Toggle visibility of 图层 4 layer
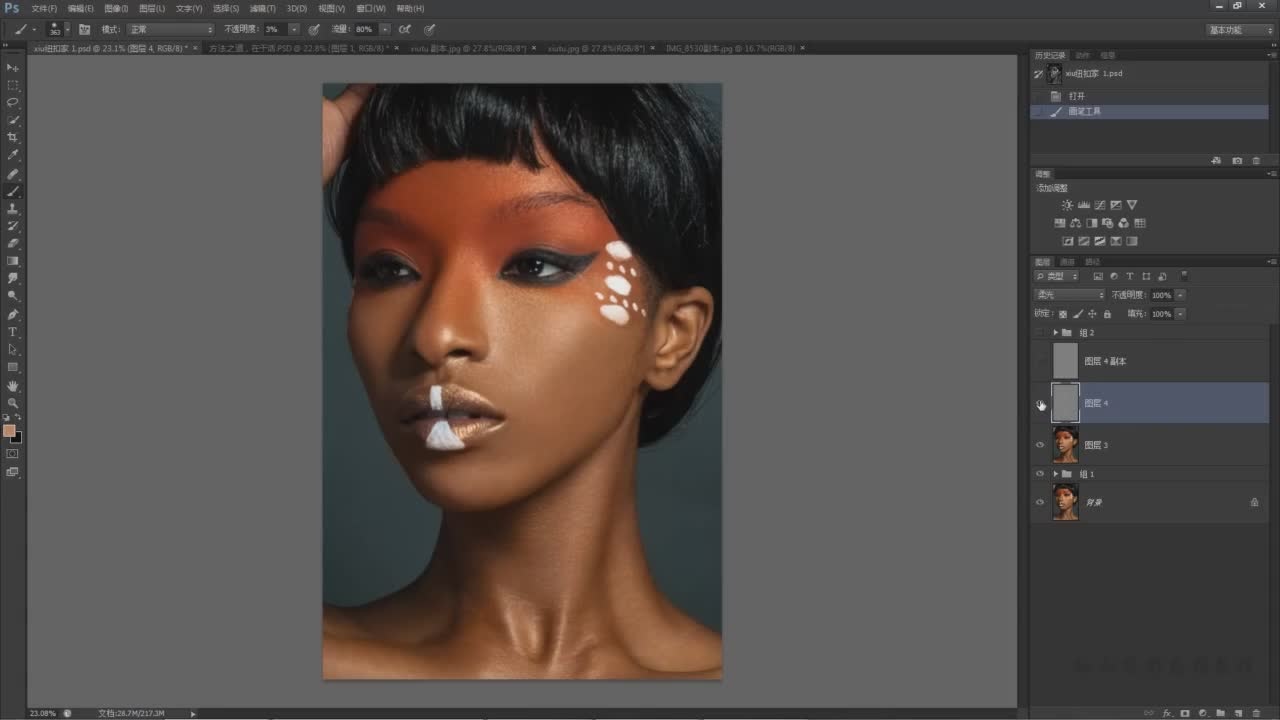Viewport: 1280px width, 720px height. click(1040, 403)
